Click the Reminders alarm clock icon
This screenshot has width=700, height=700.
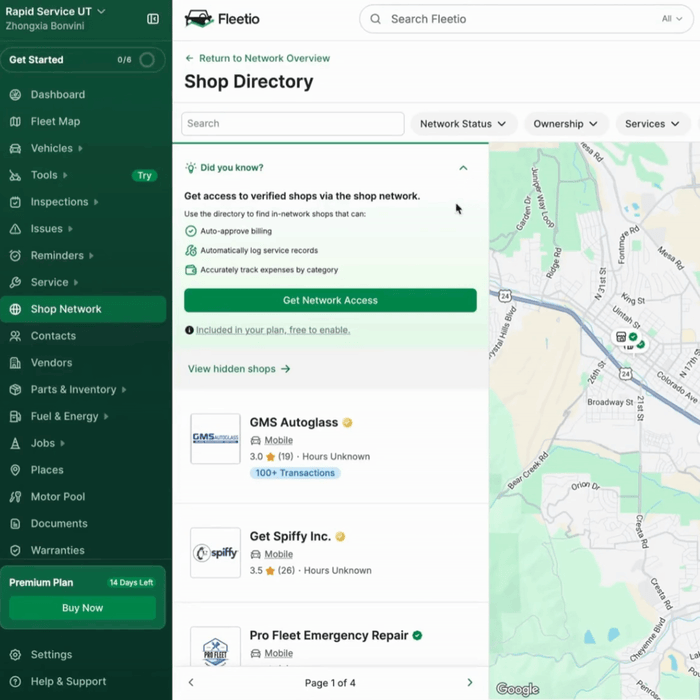pyautogui.click(x=15, y=255)
